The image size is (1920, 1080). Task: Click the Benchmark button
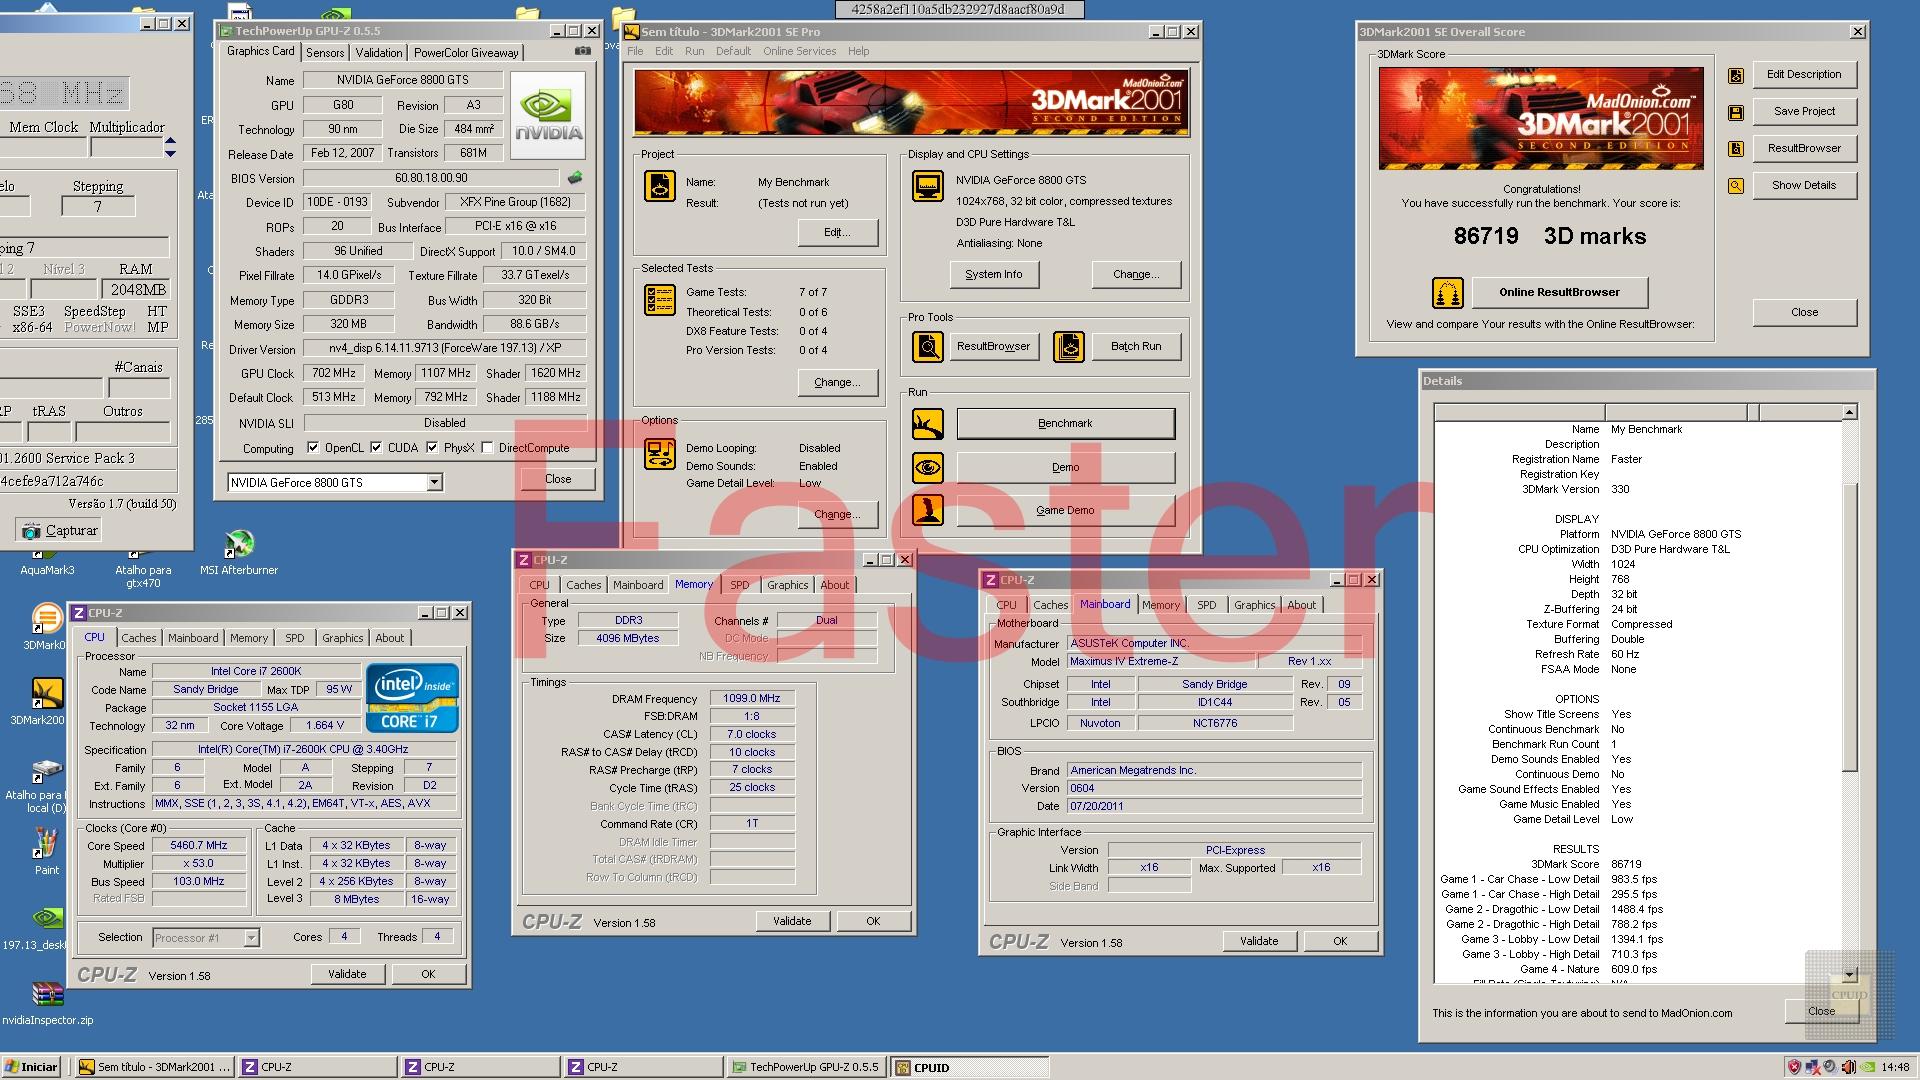pos(1066,424)
